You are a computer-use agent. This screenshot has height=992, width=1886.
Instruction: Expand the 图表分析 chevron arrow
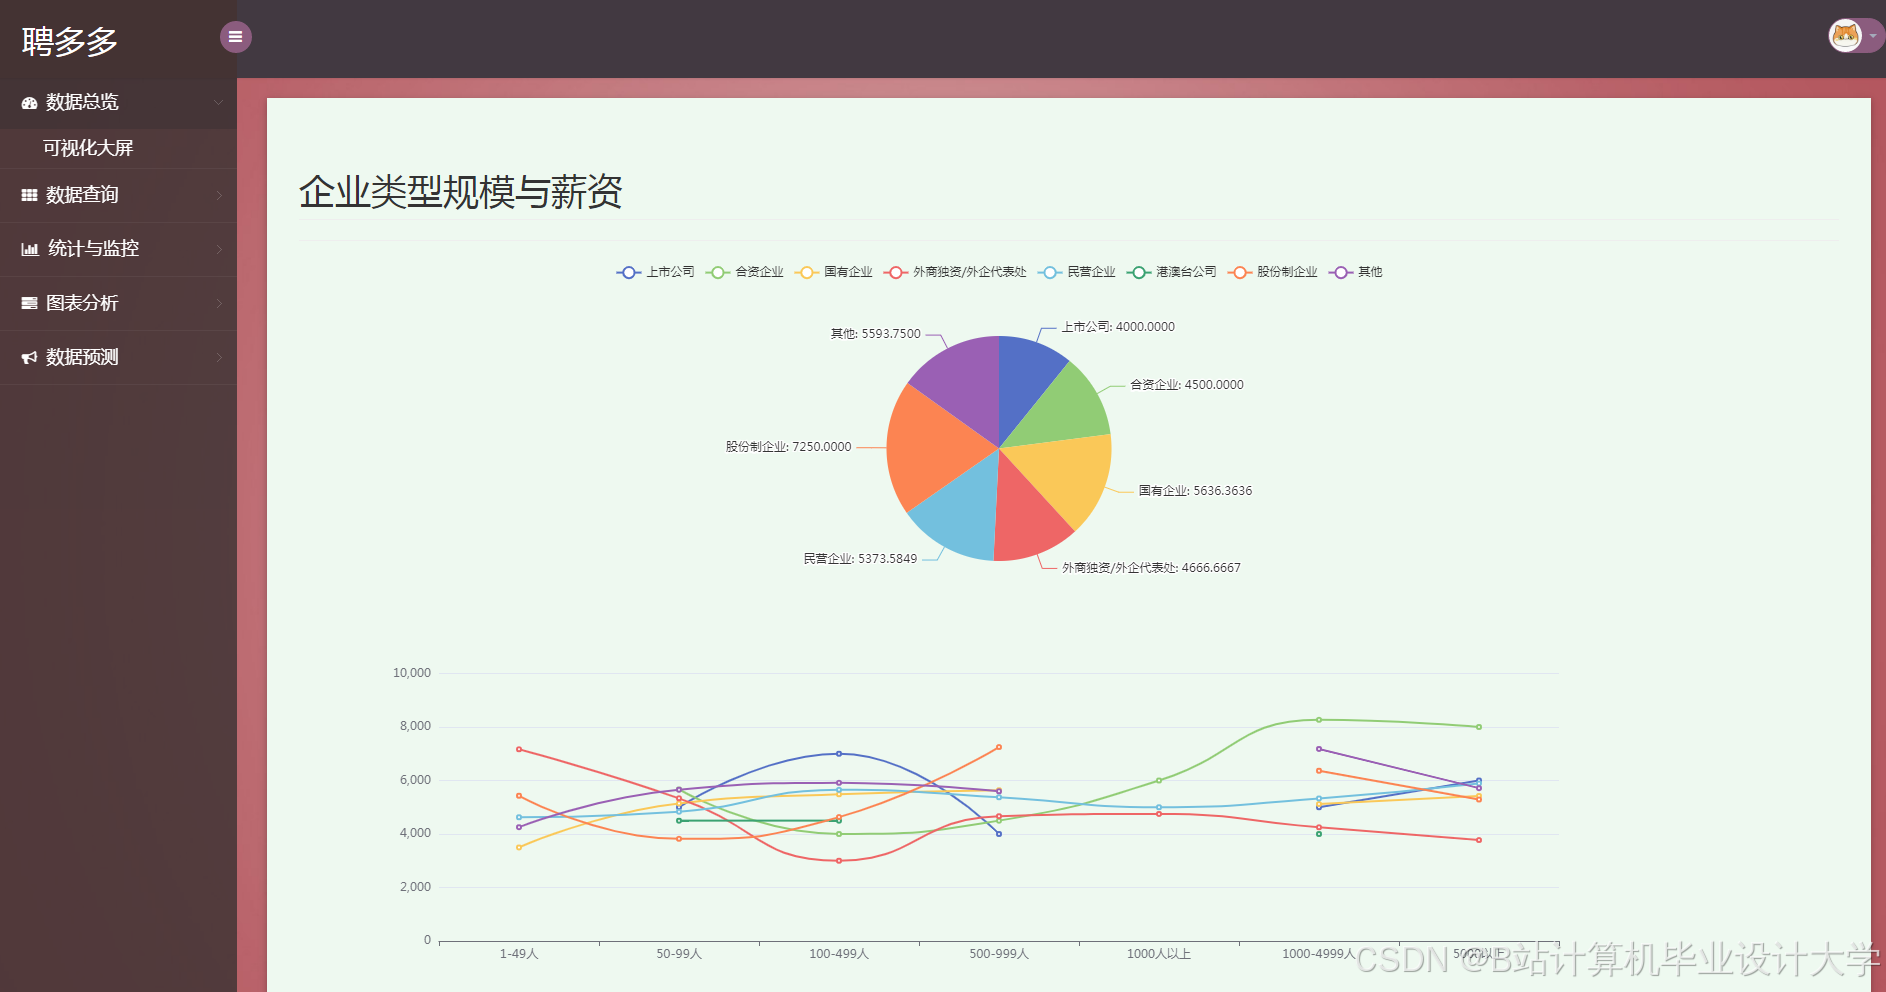(219, 303)
